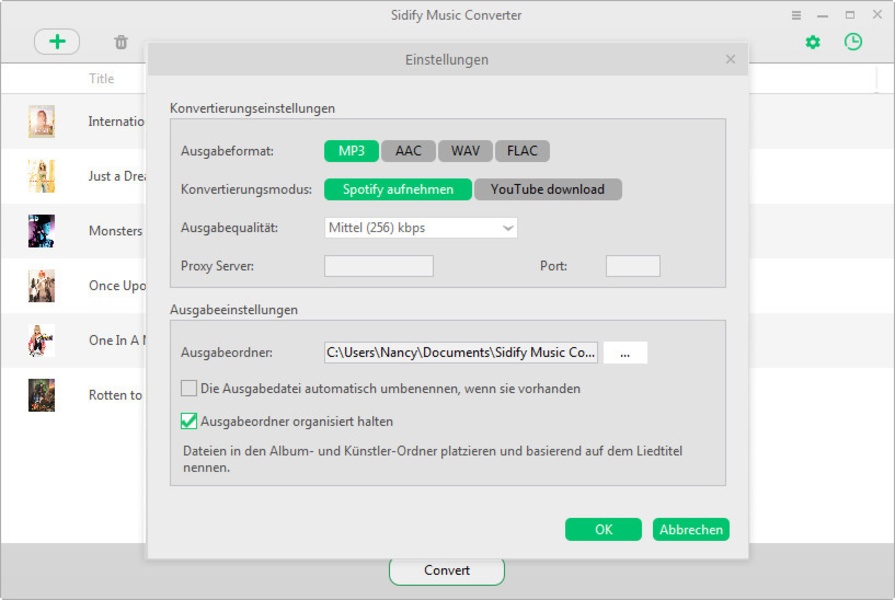
Task: Select the Once Upo... album thumbnail
Action: 42,285
